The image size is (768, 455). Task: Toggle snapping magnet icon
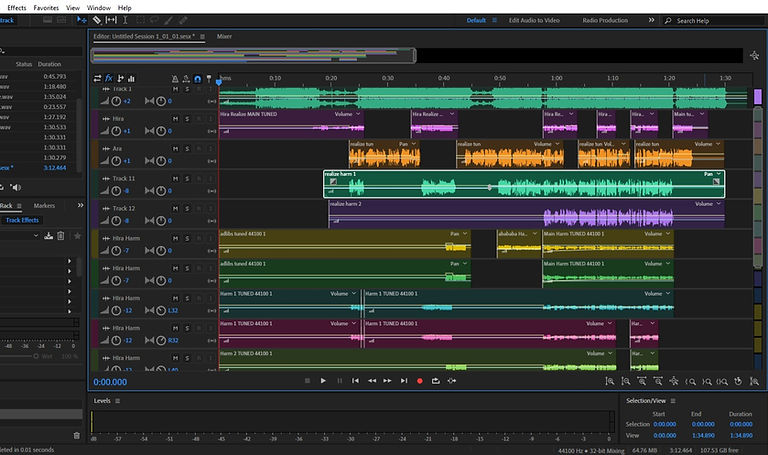pyautogui.click(x=197, y=78)
